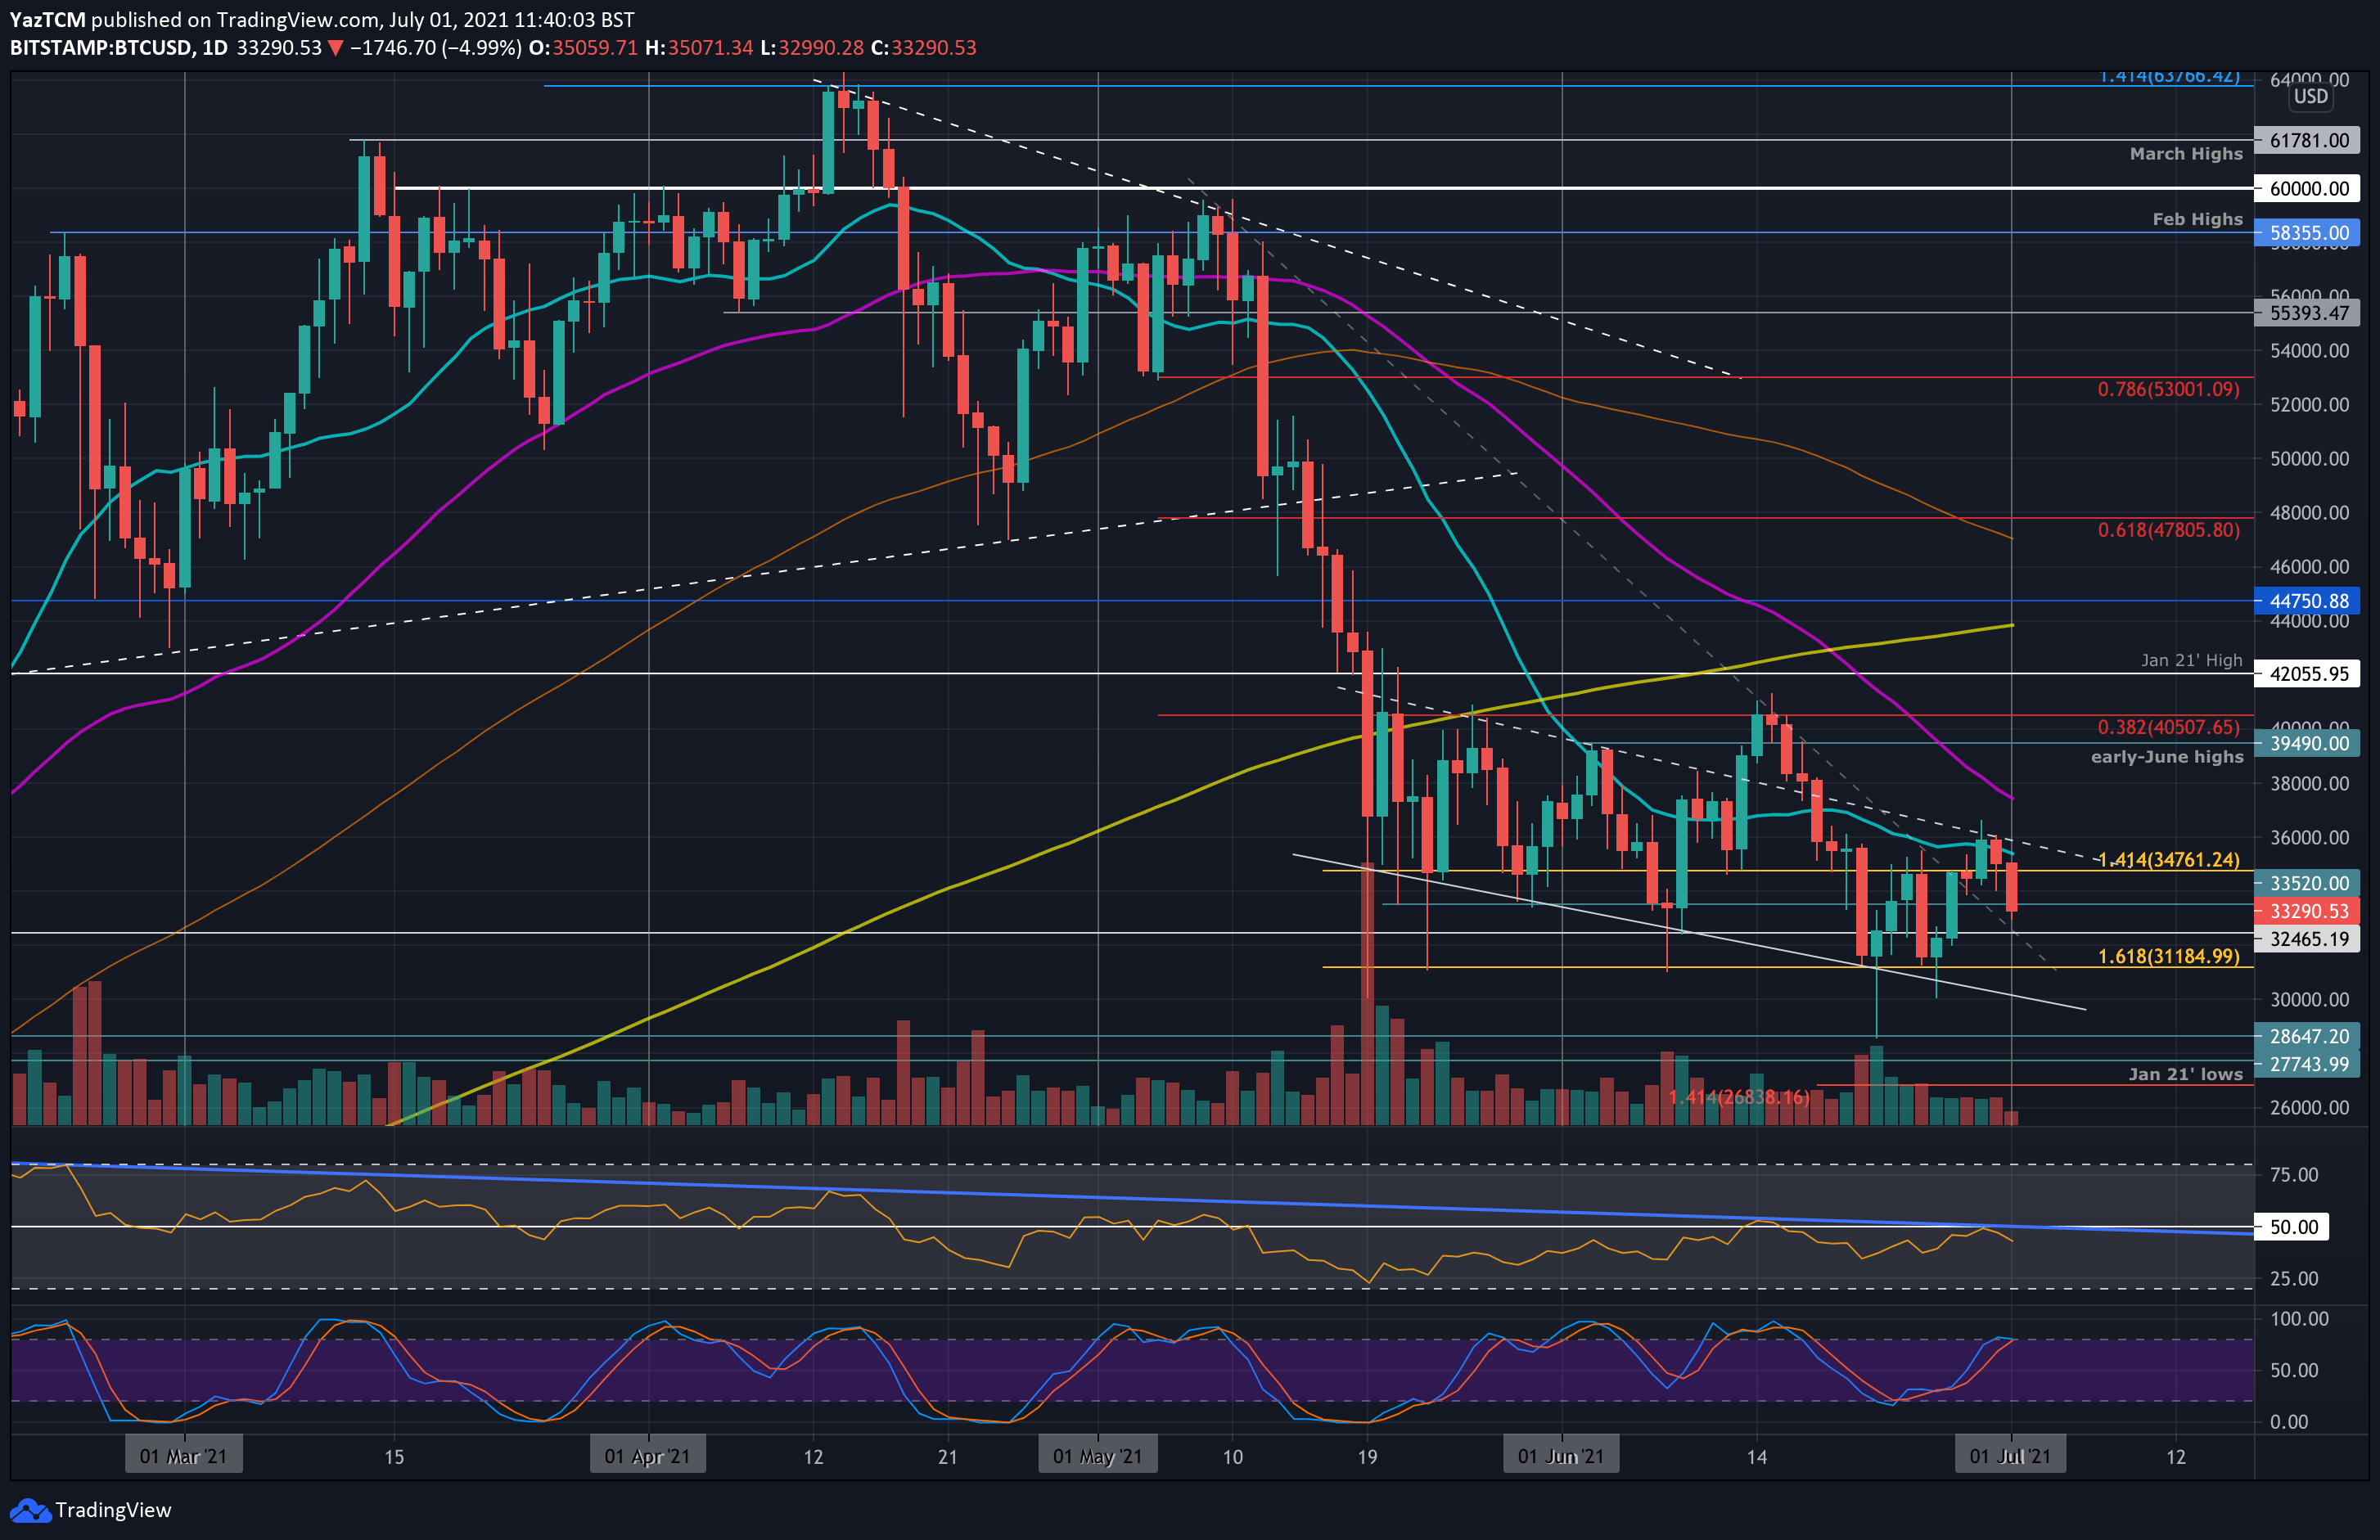Click the 100.00 stochastic axis label

[x=2299, y=1319]
